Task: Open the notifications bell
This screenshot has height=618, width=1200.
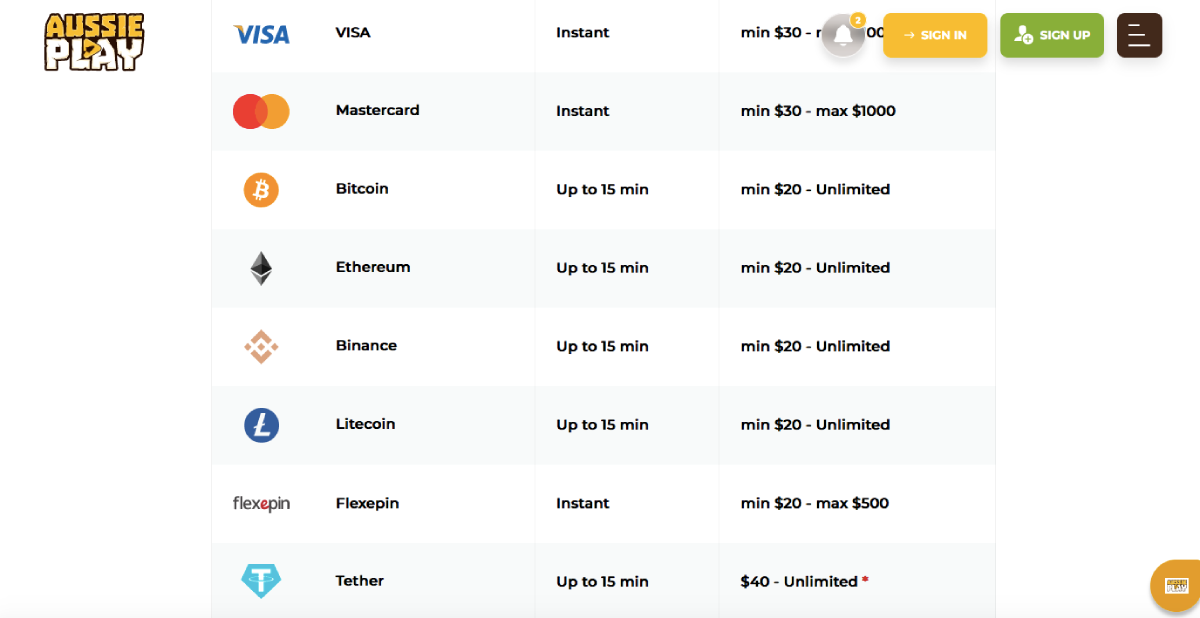Action: 843,36
